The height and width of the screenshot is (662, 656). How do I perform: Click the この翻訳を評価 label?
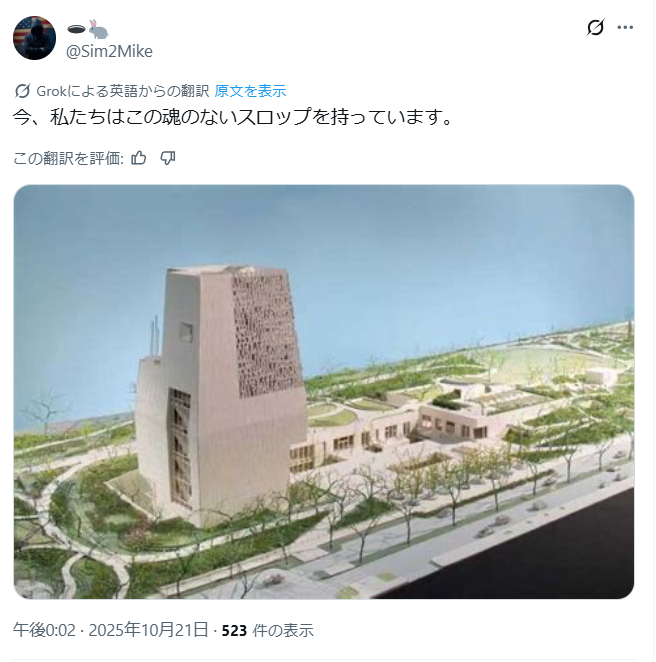[68, 158]
